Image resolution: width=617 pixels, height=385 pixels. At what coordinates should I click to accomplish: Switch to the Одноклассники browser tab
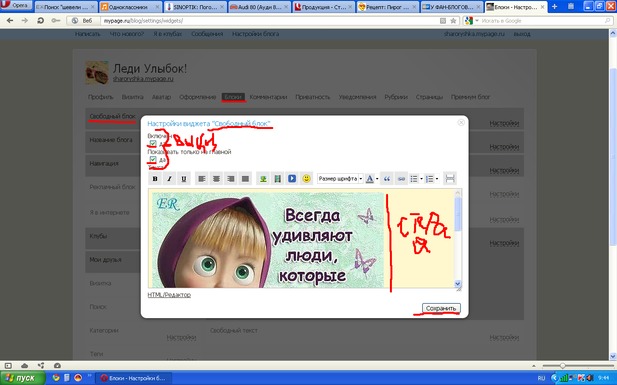[x=129, y=7]
